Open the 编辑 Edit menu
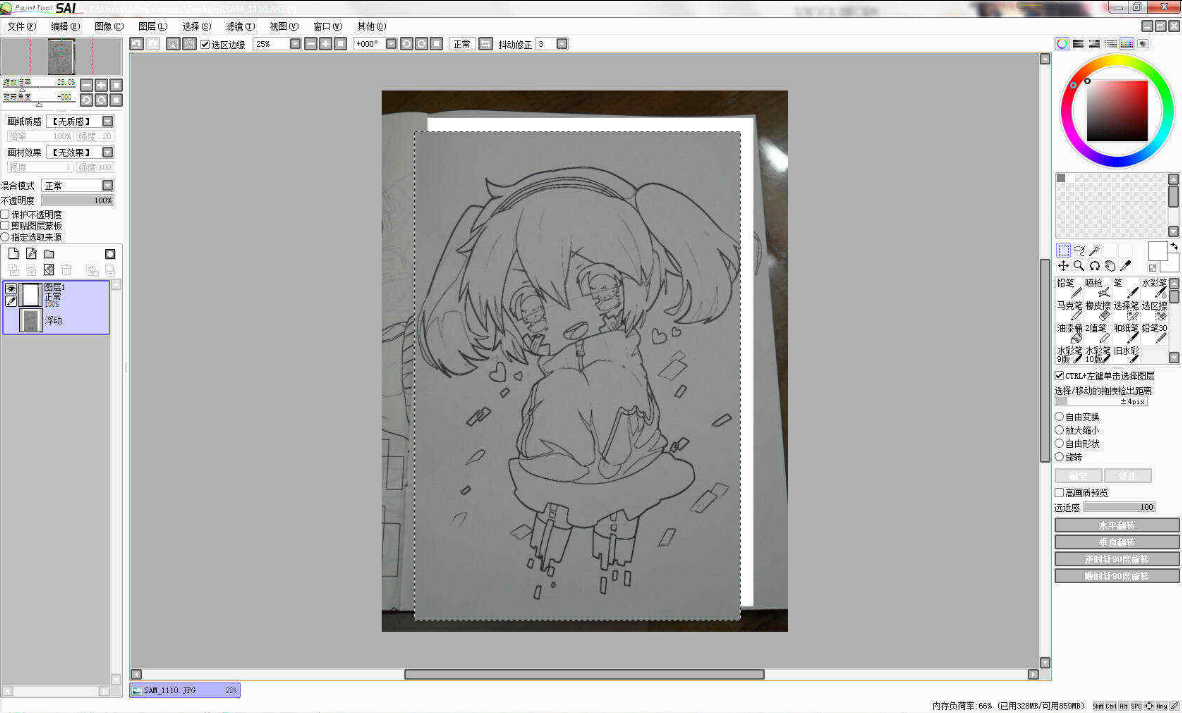The width and height of the screenshot is (1182, 713). click(x=65, y=26)
